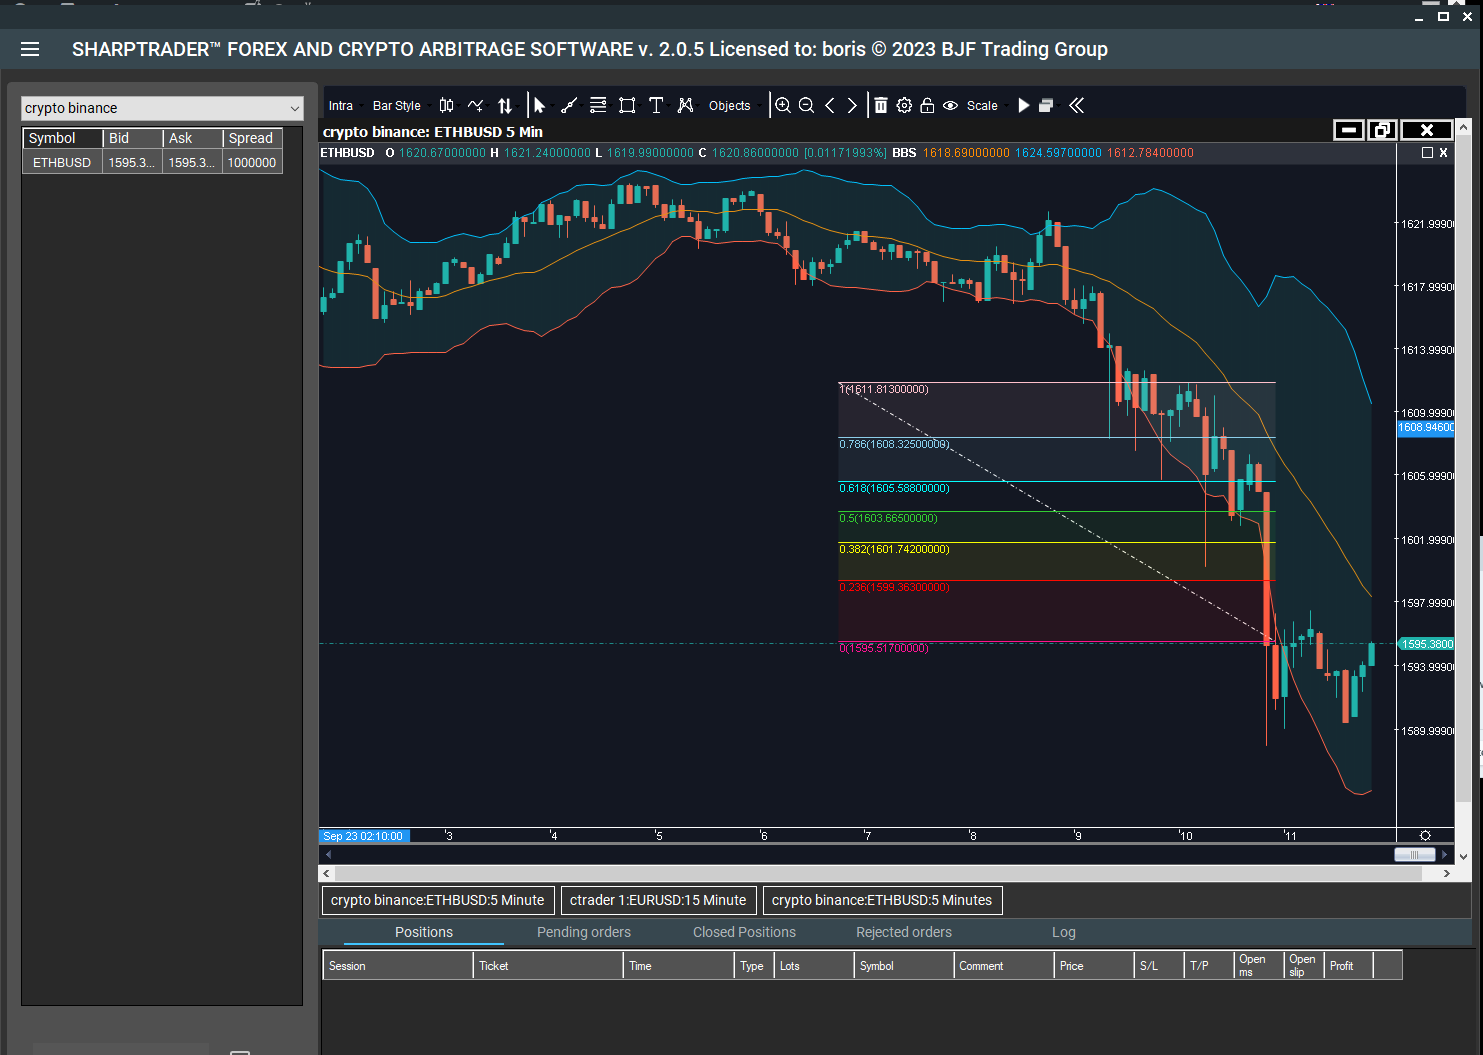Screen dimensions: 1483x1055
Task: Open the Pending orders tab
Action: point(584,932)
